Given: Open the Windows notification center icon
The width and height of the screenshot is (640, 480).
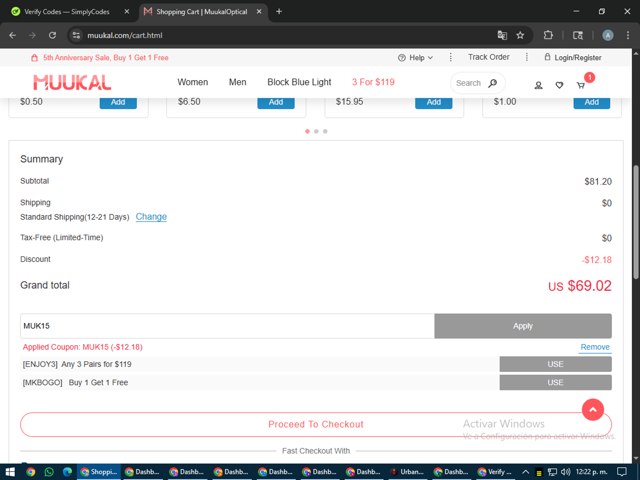Looking at the screenshot, I should click(x=622, y=472).
